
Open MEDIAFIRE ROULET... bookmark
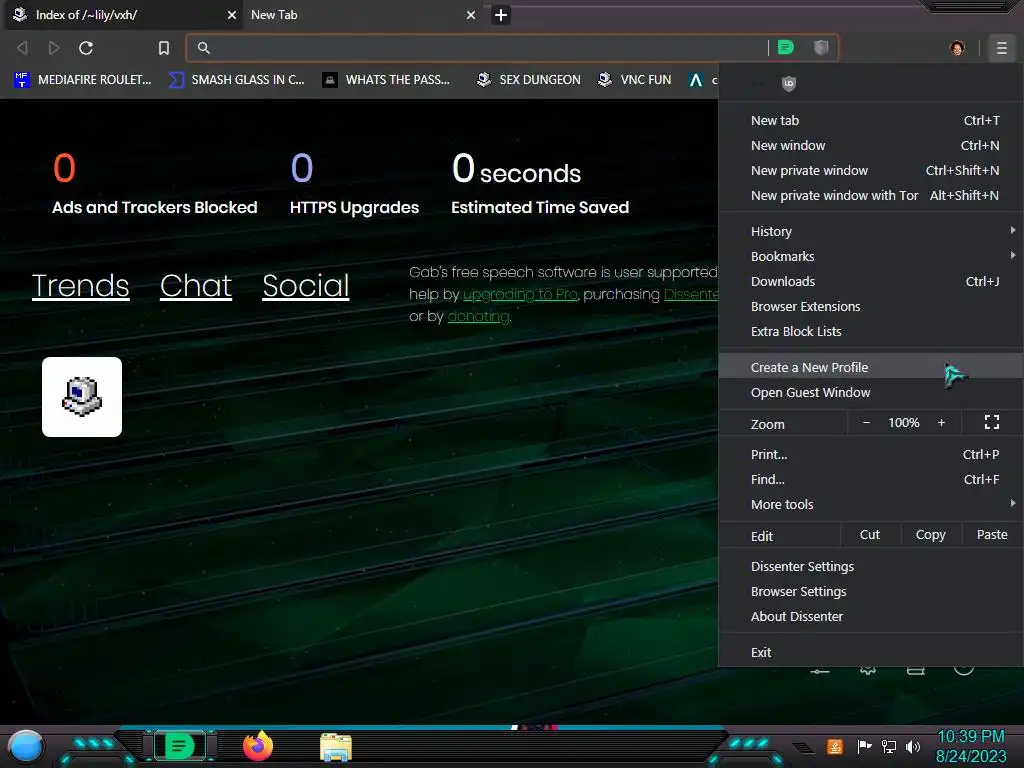[82, 80]
